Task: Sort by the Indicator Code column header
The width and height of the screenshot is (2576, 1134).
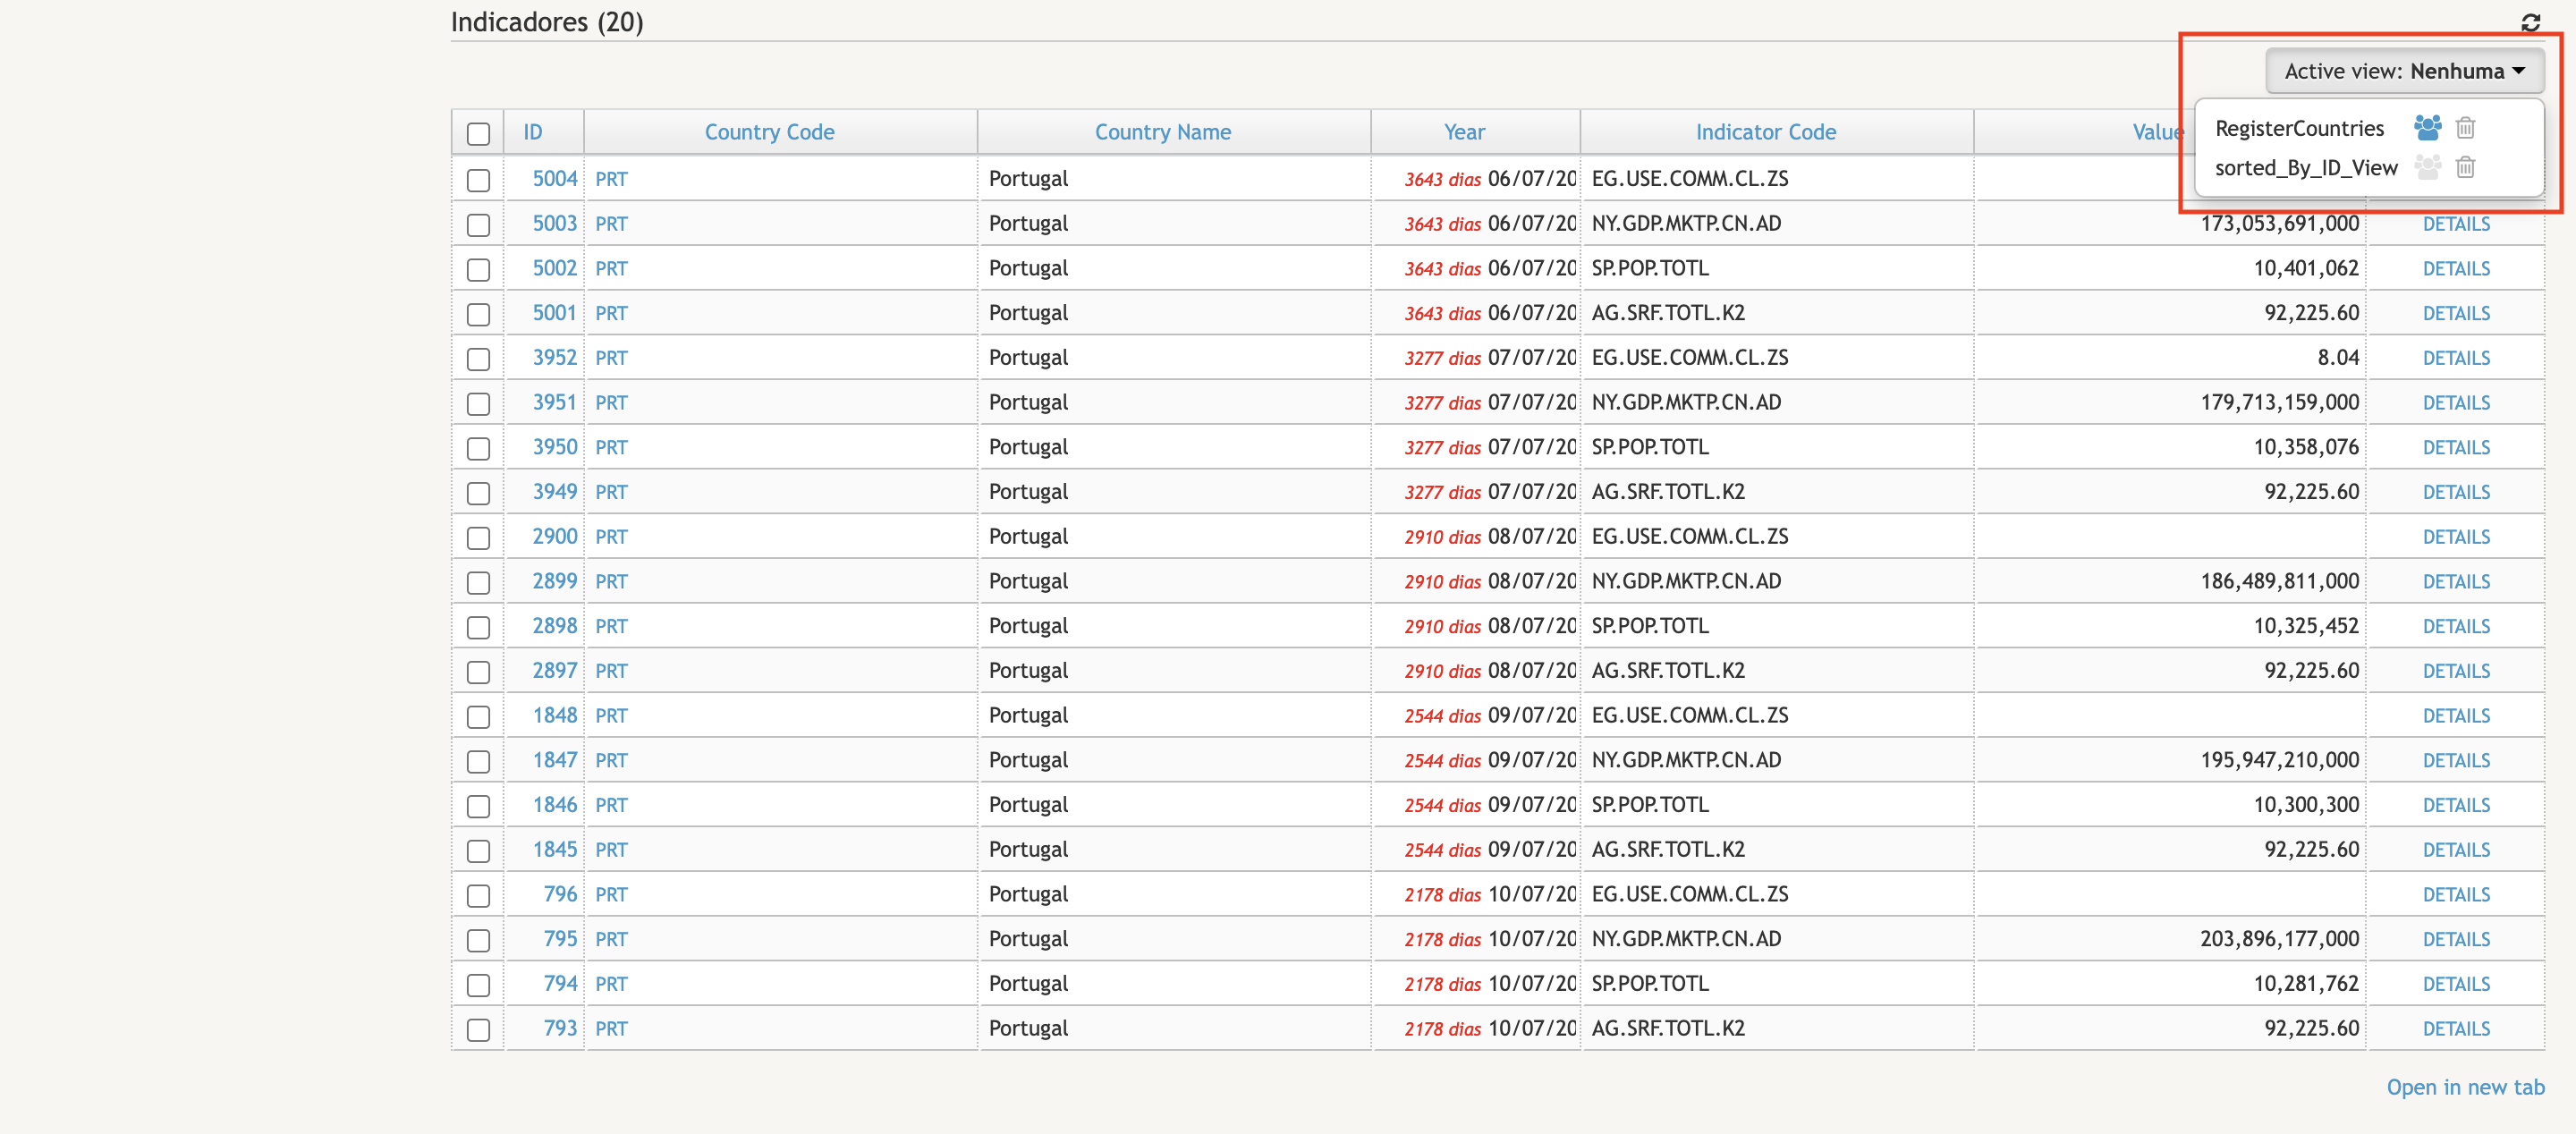Action: [x=1765, y=132]
